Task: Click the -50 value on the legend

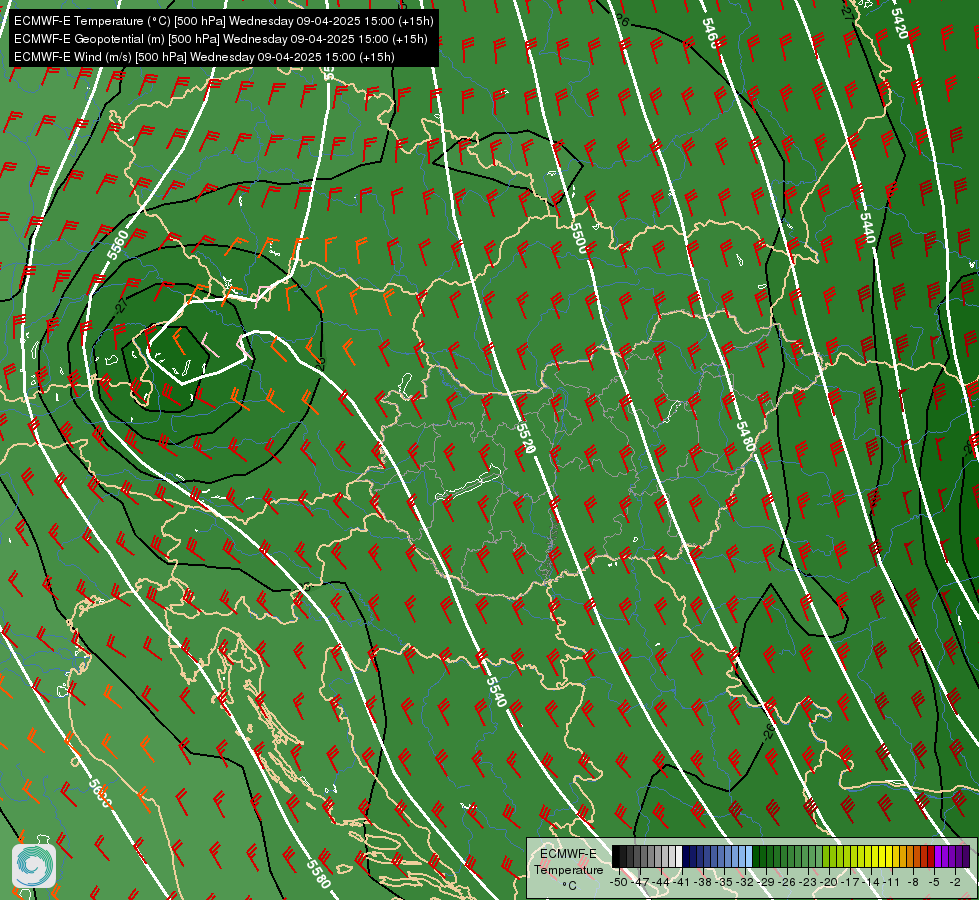Action: (x=618, y=882)
